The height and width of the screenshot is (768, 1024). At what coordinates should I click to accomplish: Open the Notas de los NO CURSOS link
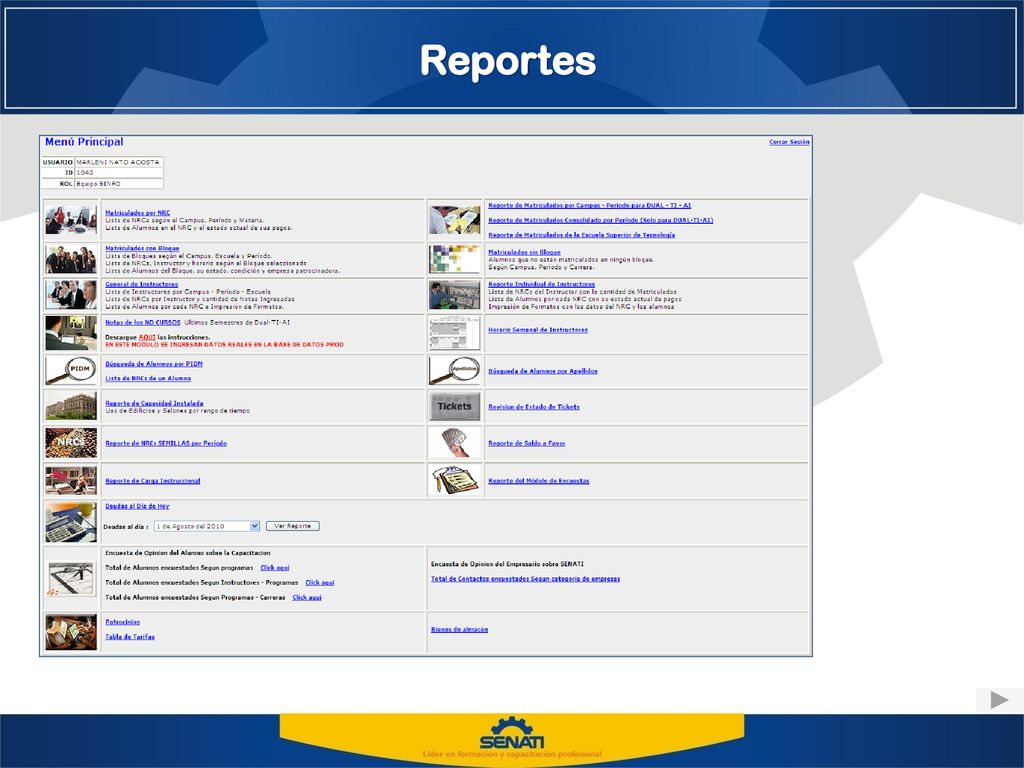[143, 323]
